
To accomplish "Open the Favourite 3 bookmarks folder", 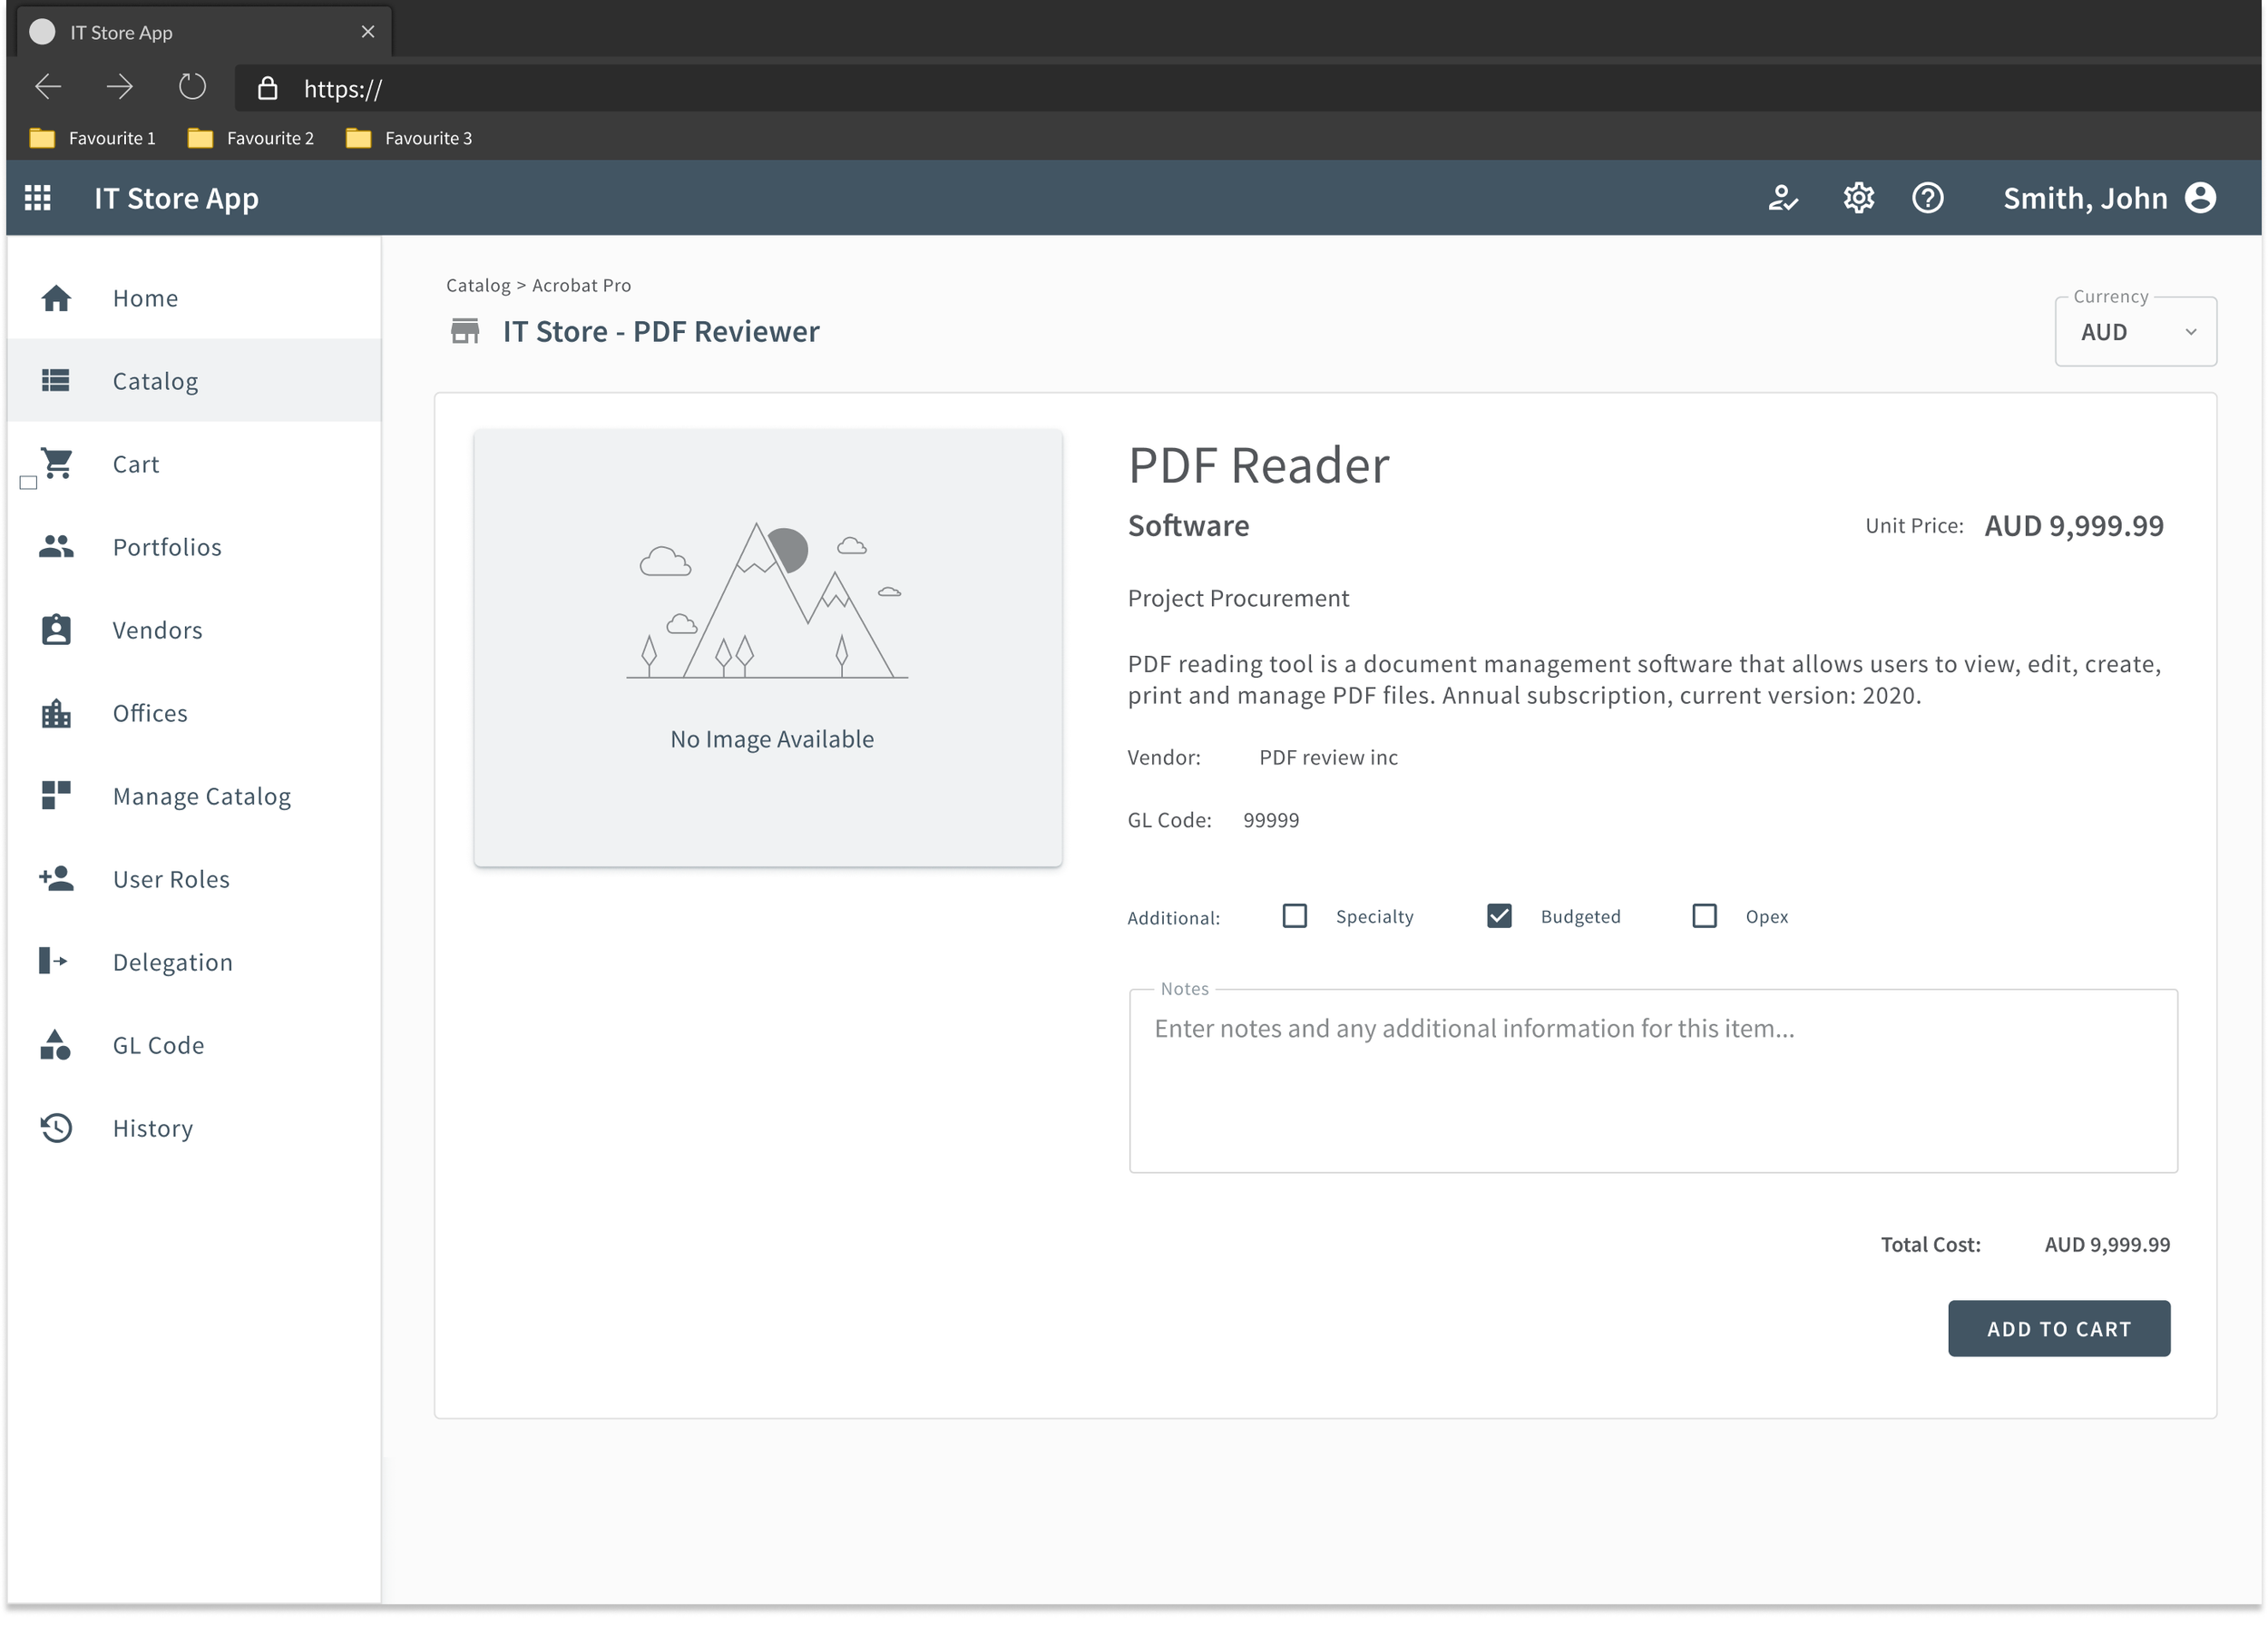I will pyautogui.click(x=409, y=138).
